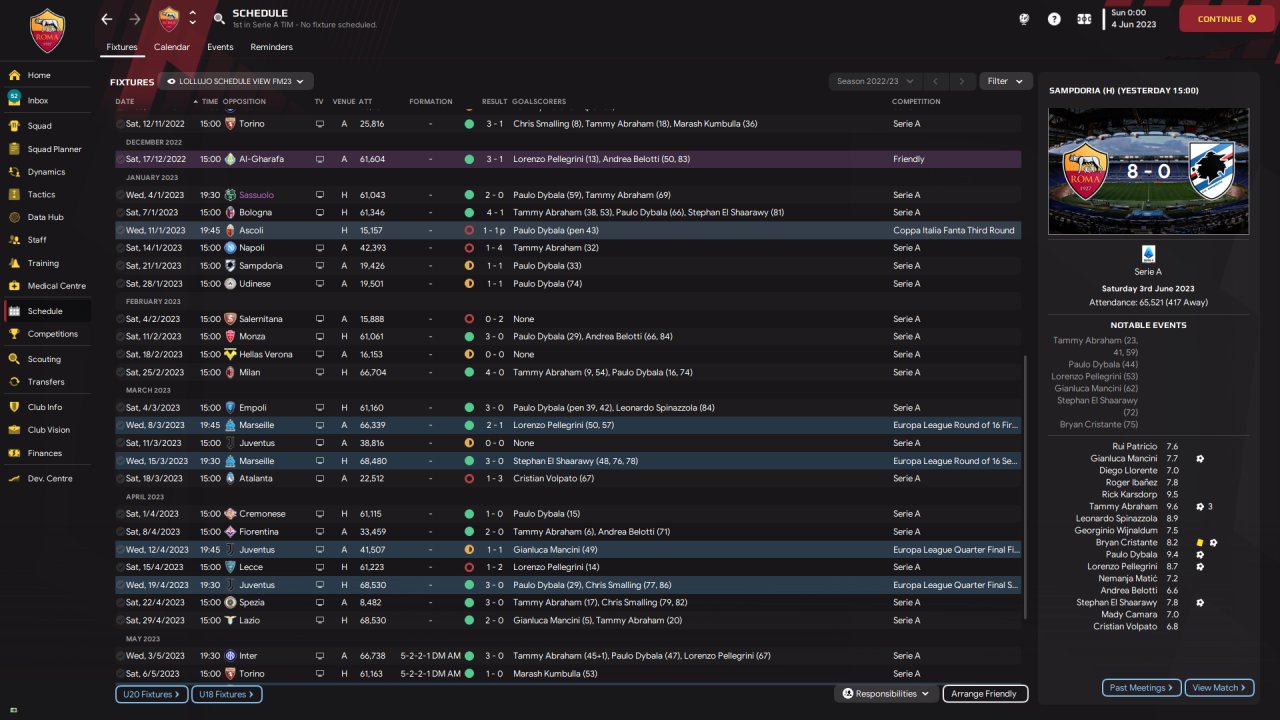Image resolution: width=1280 pixels, height=720 pixels.
Task: Click the Lazio club badge in the fixture list
Action: click(x=230, y=620)
